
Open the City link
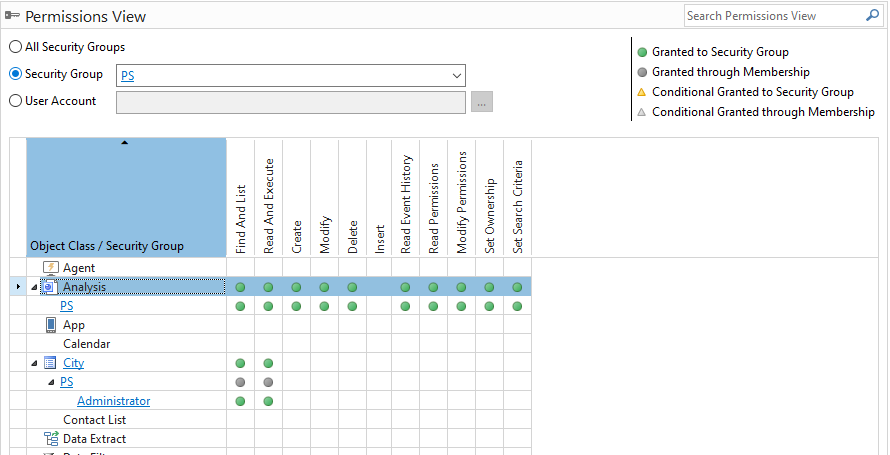point(73,363)
